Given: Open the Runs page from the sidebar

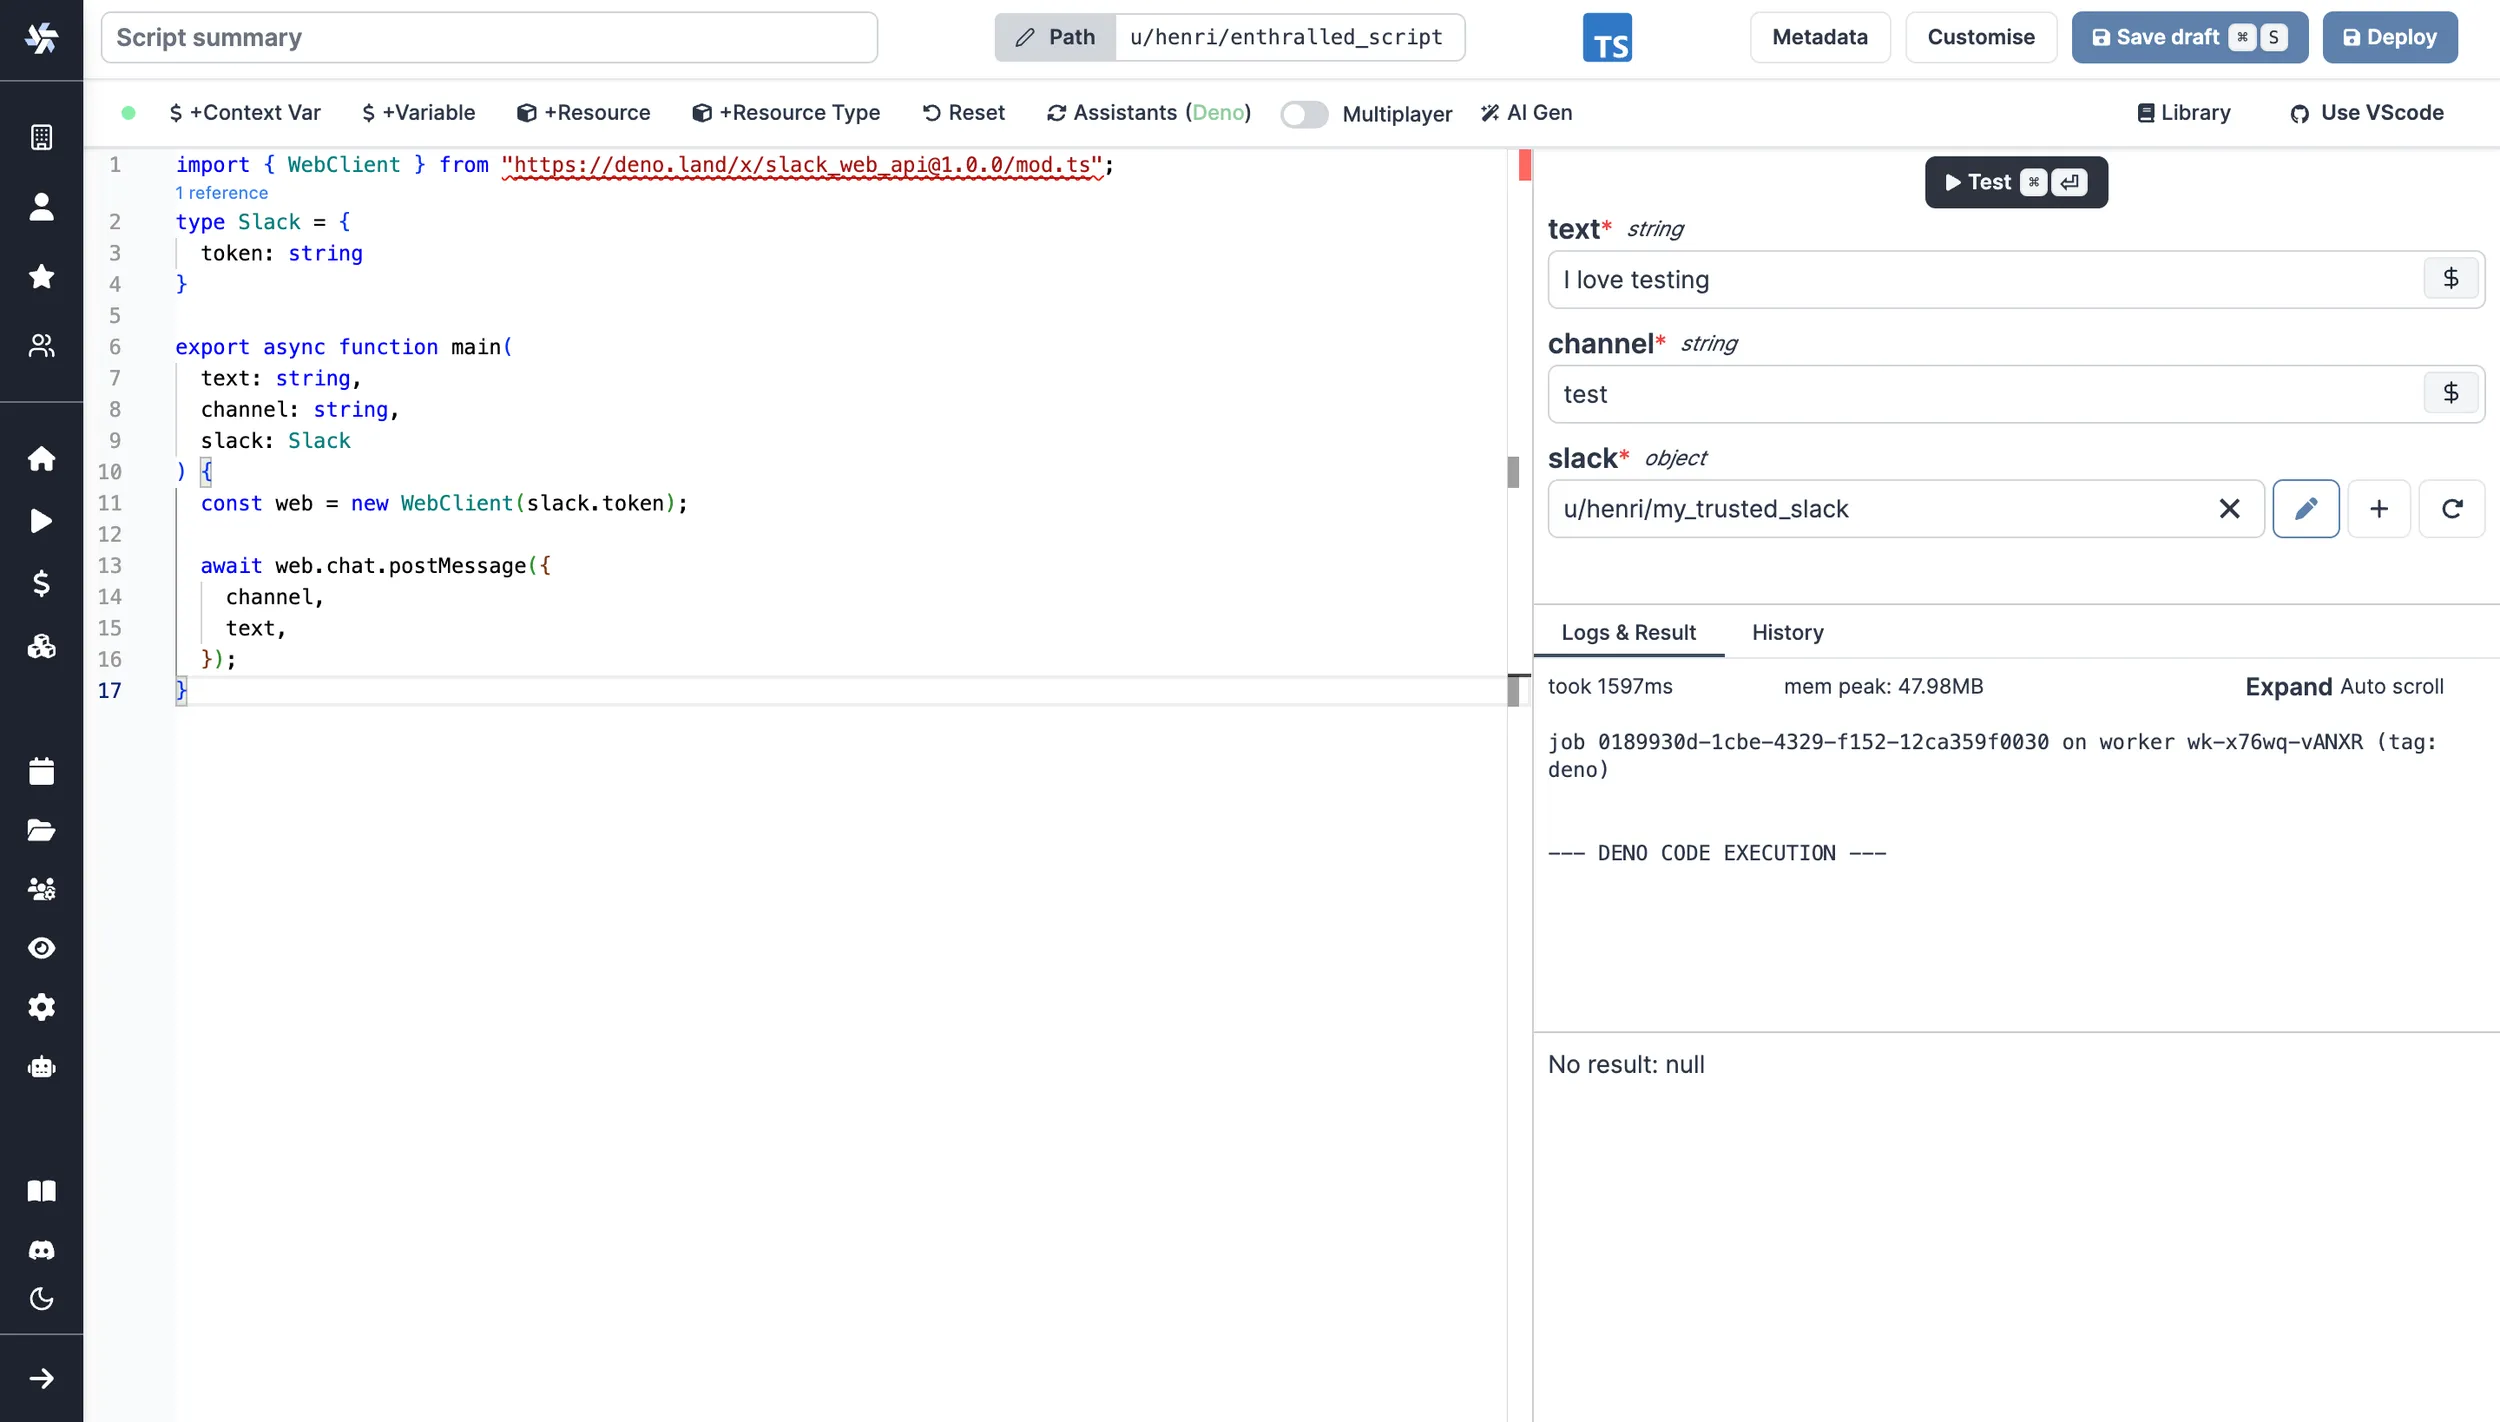Looking at the screenshot, I should click(x=41, y=521).
